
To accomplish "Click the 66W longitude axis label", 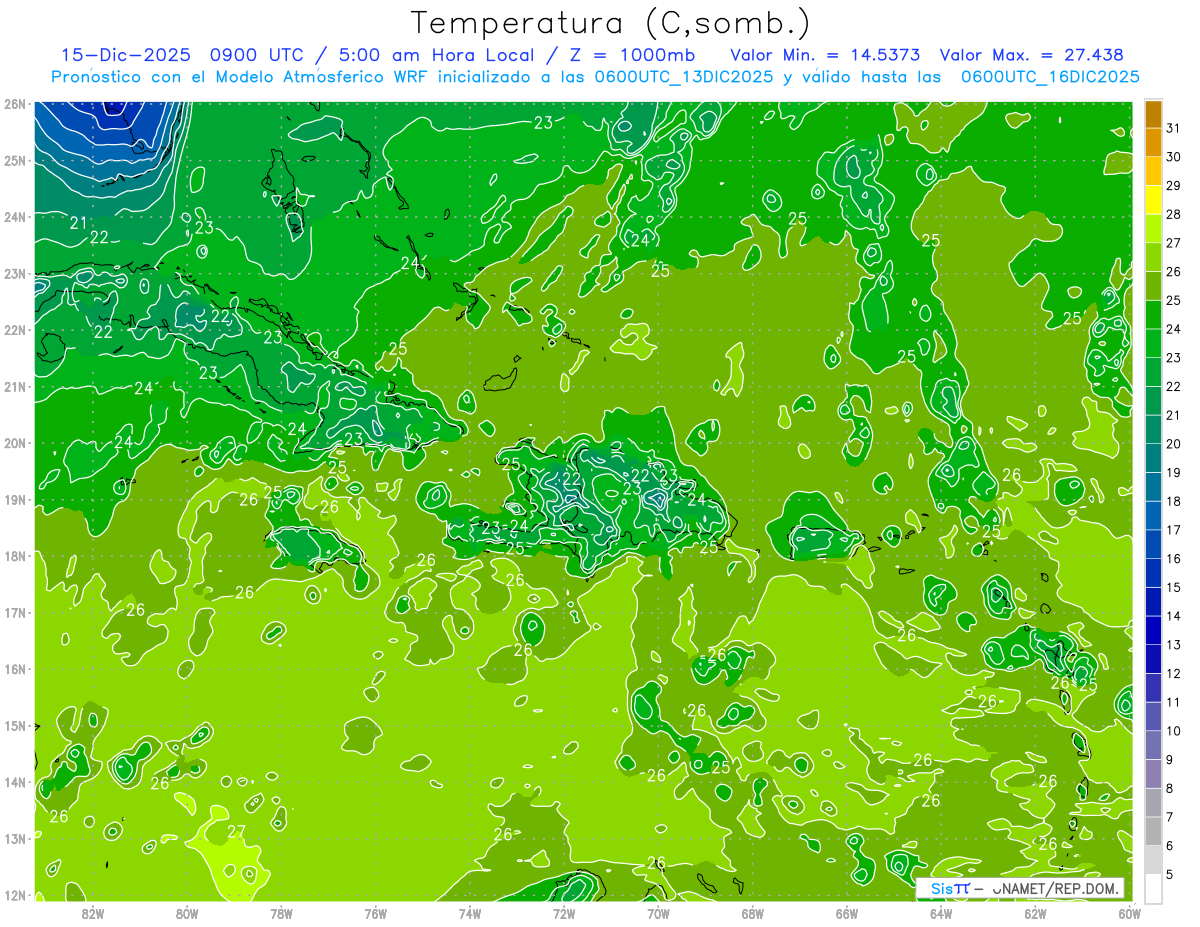I will pyautogui.click(x=846, y=912).
